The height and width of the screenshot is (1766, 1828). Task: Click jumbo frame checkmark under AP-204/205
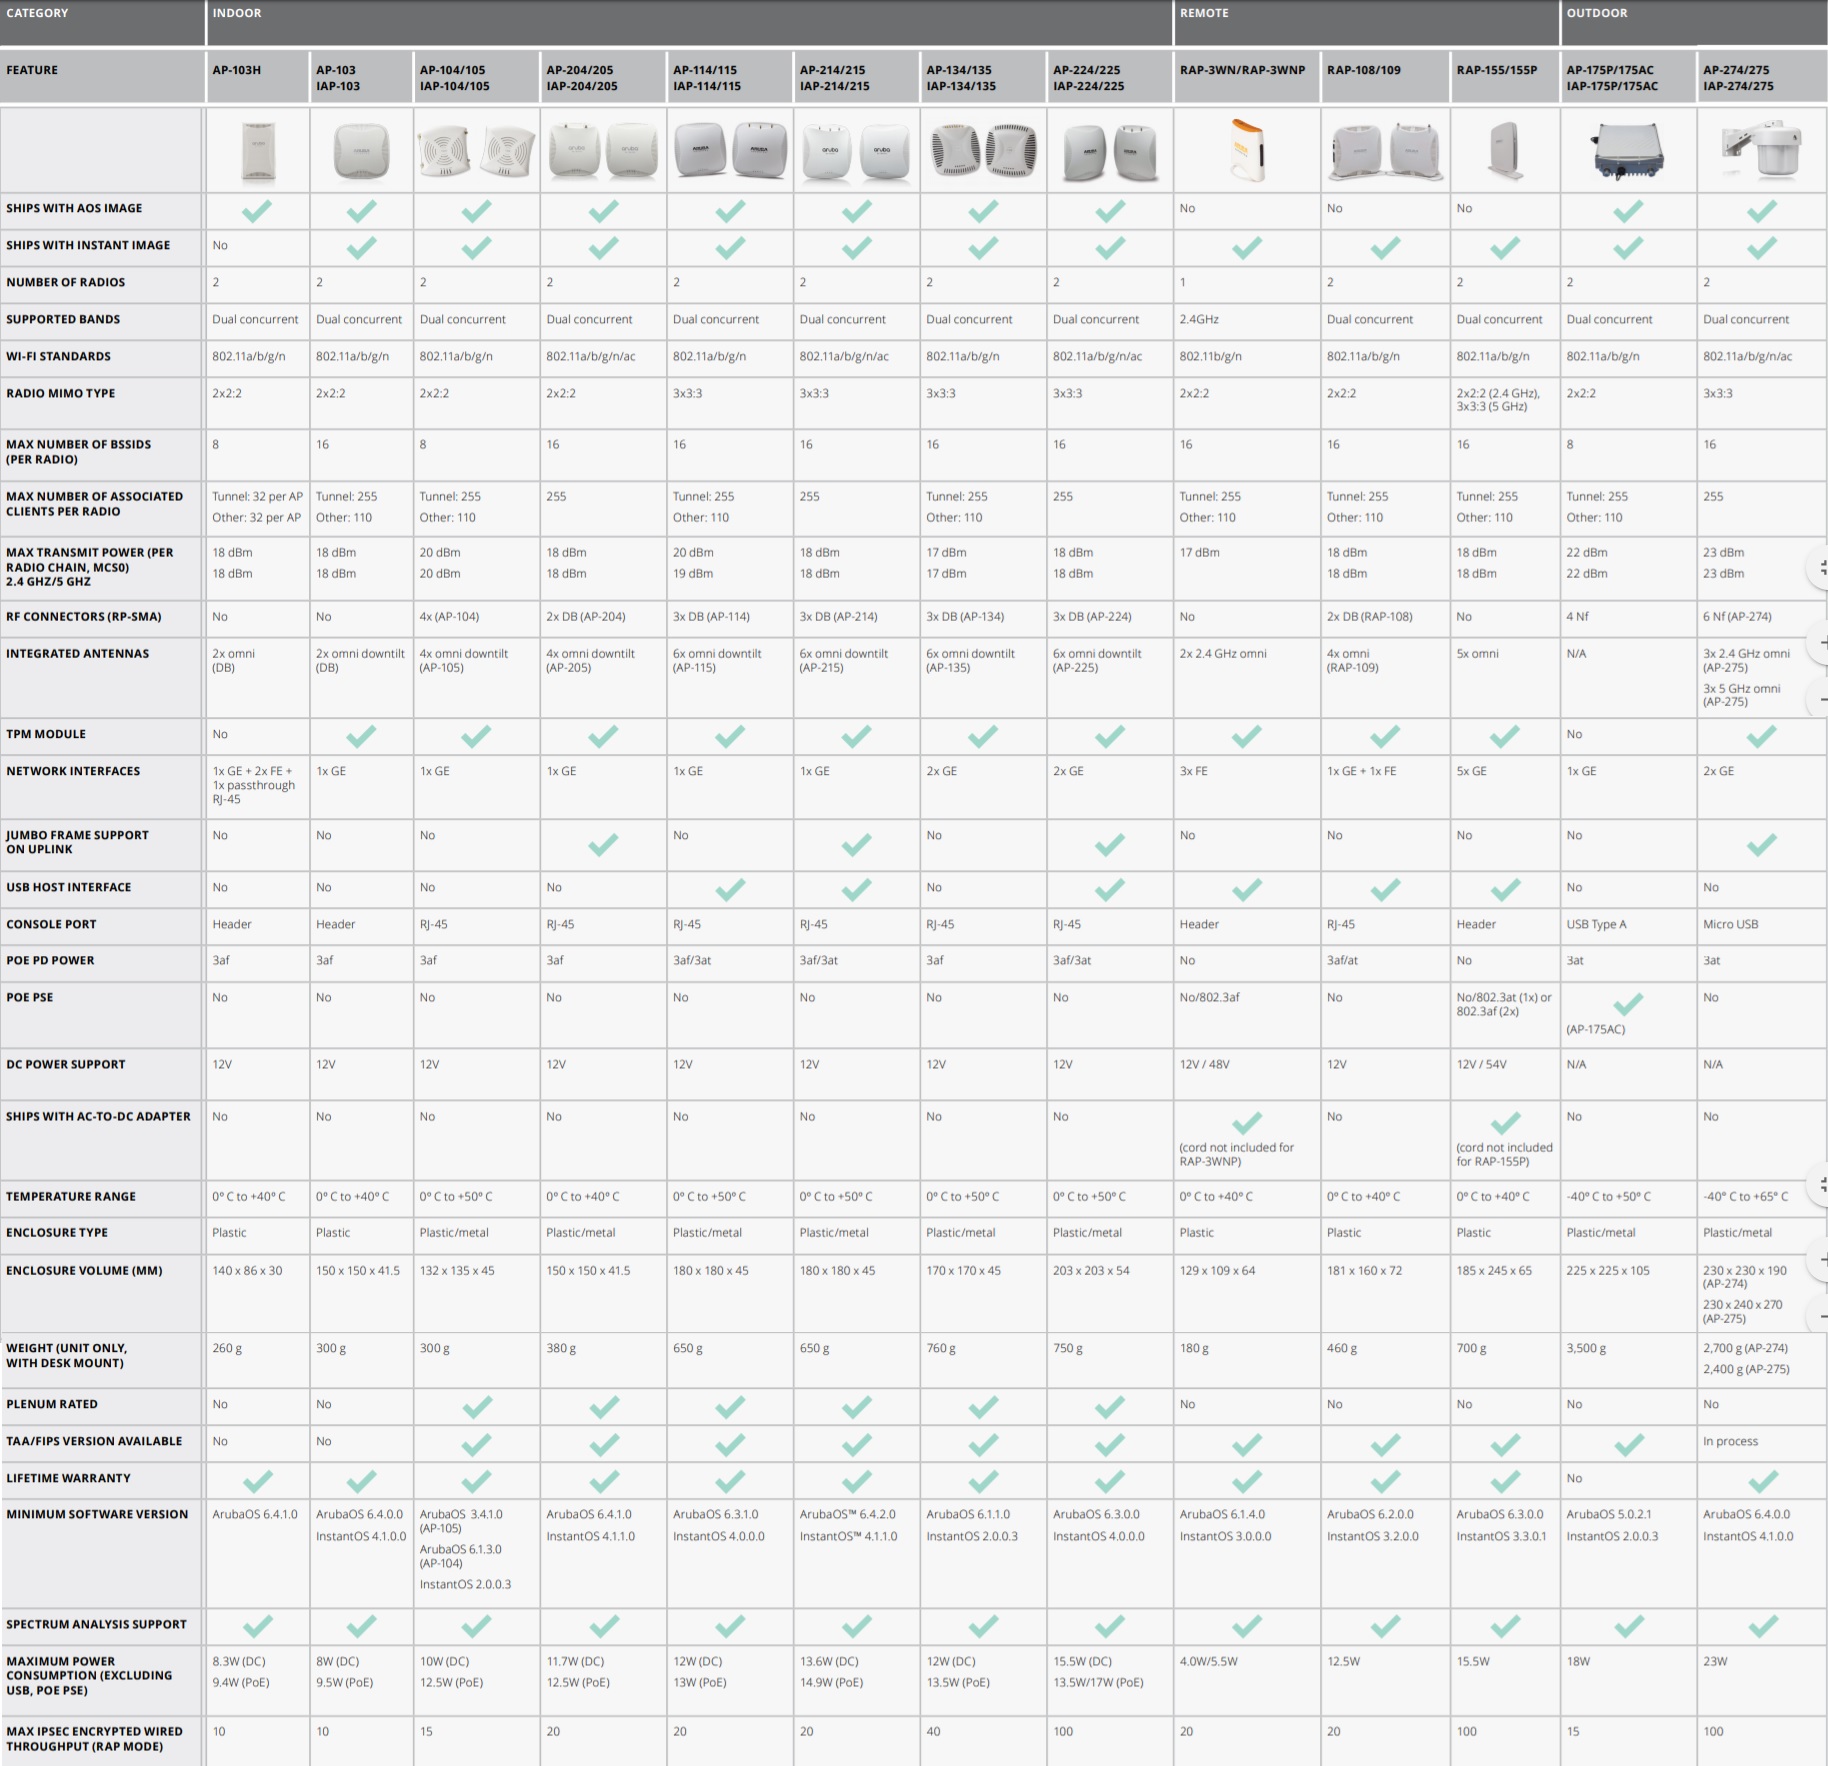click(603, 845)
